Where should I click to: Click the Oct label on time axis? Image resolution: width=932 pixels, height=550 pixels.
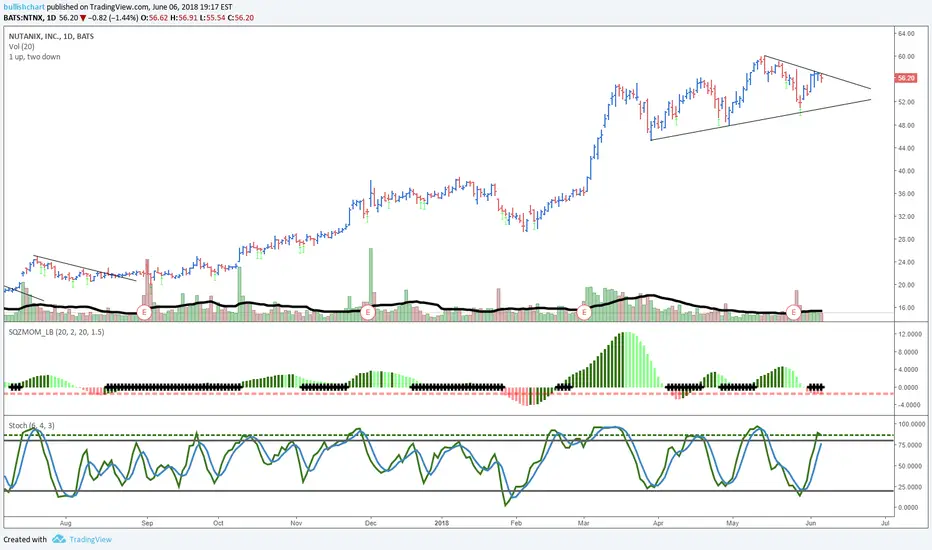218,523
